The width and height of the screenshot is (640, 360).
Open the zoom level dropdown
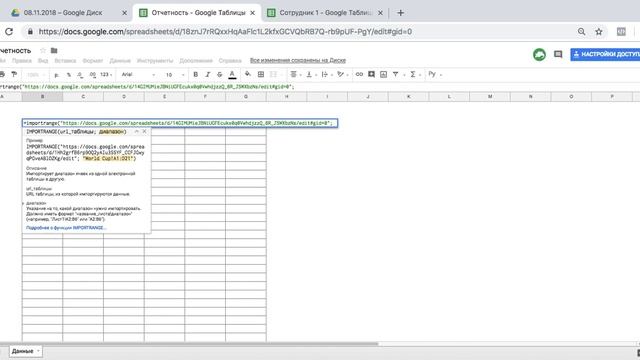point(36,75)
